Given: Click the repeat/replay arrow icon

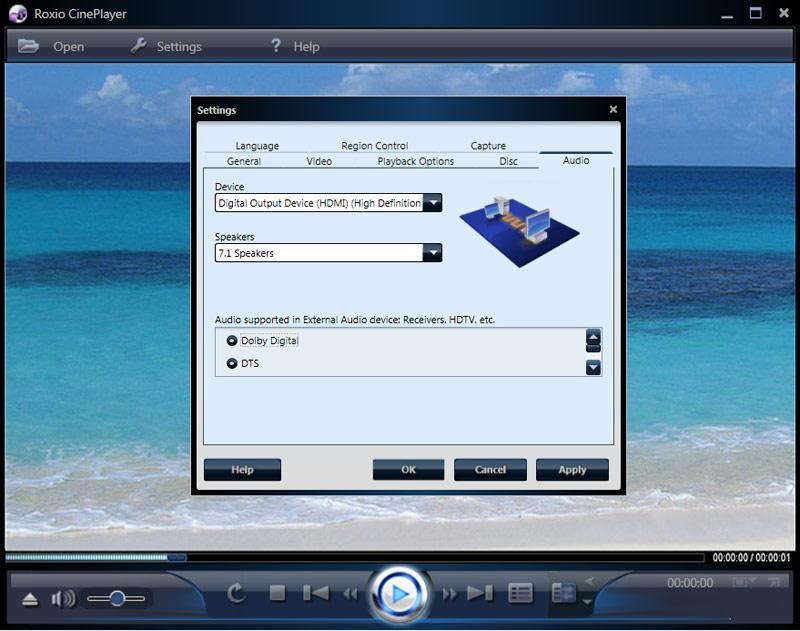Looking at the screenshot, I should (x=236, y=593).
